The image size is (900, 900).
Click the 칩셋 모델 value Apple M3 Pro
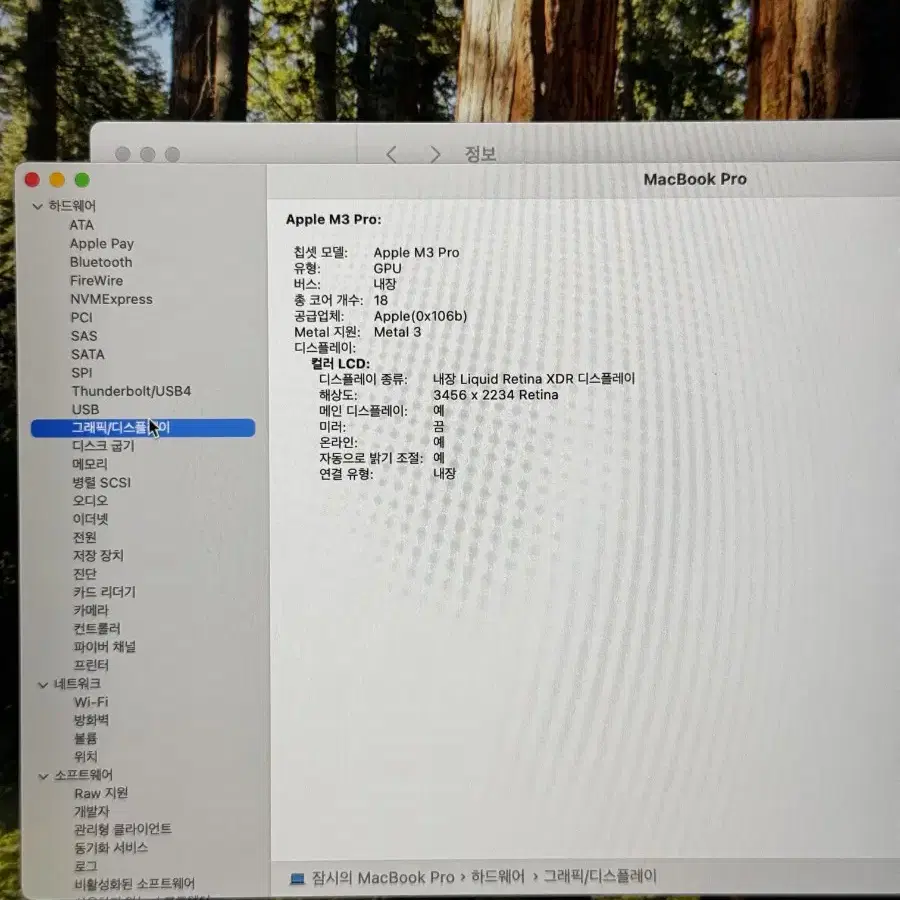(416, 253)
